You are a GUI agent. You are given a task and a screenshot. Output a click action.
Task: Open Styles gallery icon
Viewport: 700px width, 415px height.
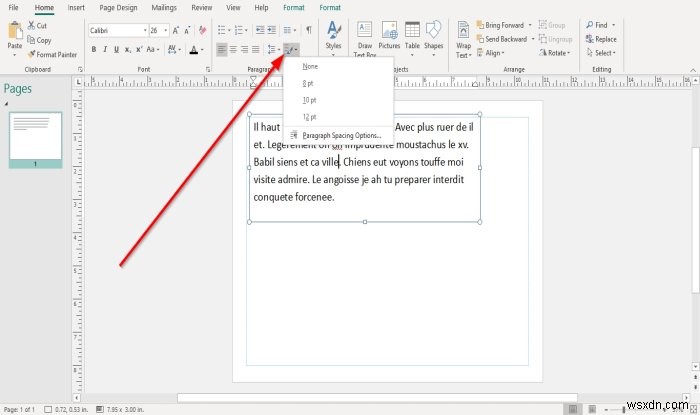click(x=333, y=29)
